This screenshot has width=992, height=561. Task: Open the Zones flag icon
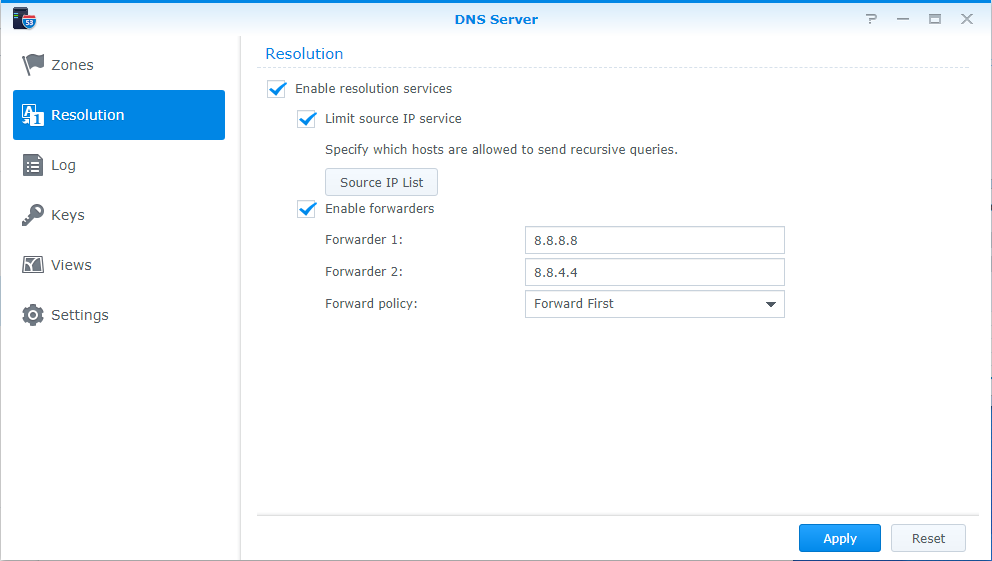click(x=33, y=65)
